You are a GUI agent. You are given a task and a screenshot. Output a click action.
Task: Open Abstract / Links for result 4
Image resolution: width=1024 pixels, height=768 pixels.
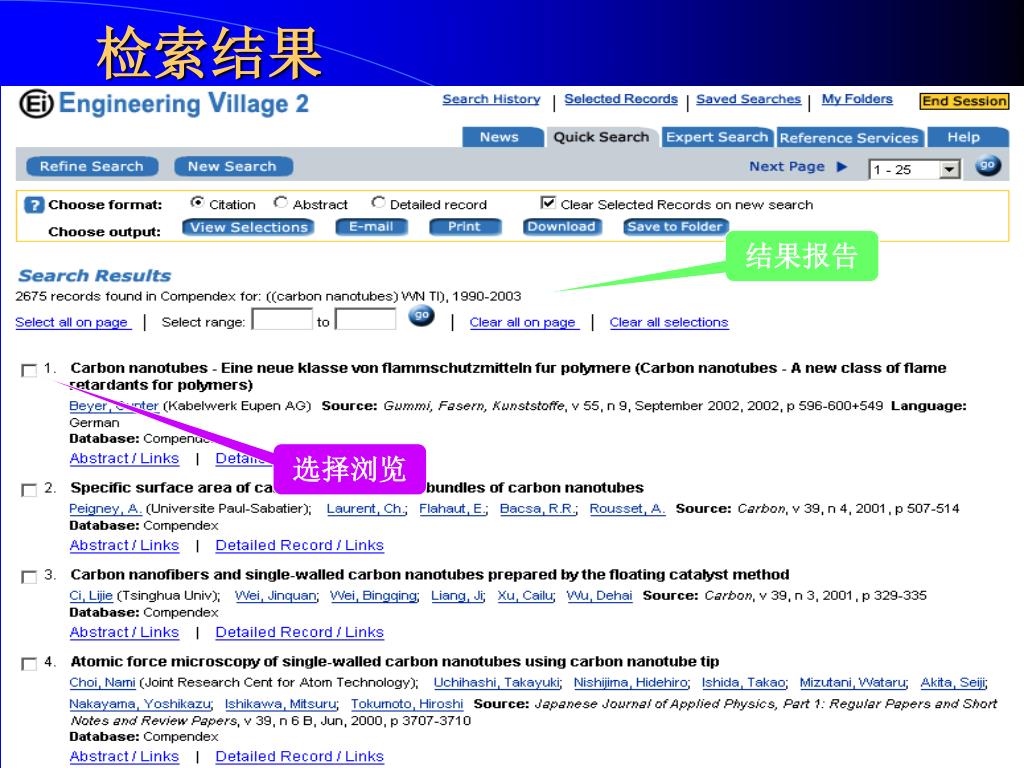124,756
